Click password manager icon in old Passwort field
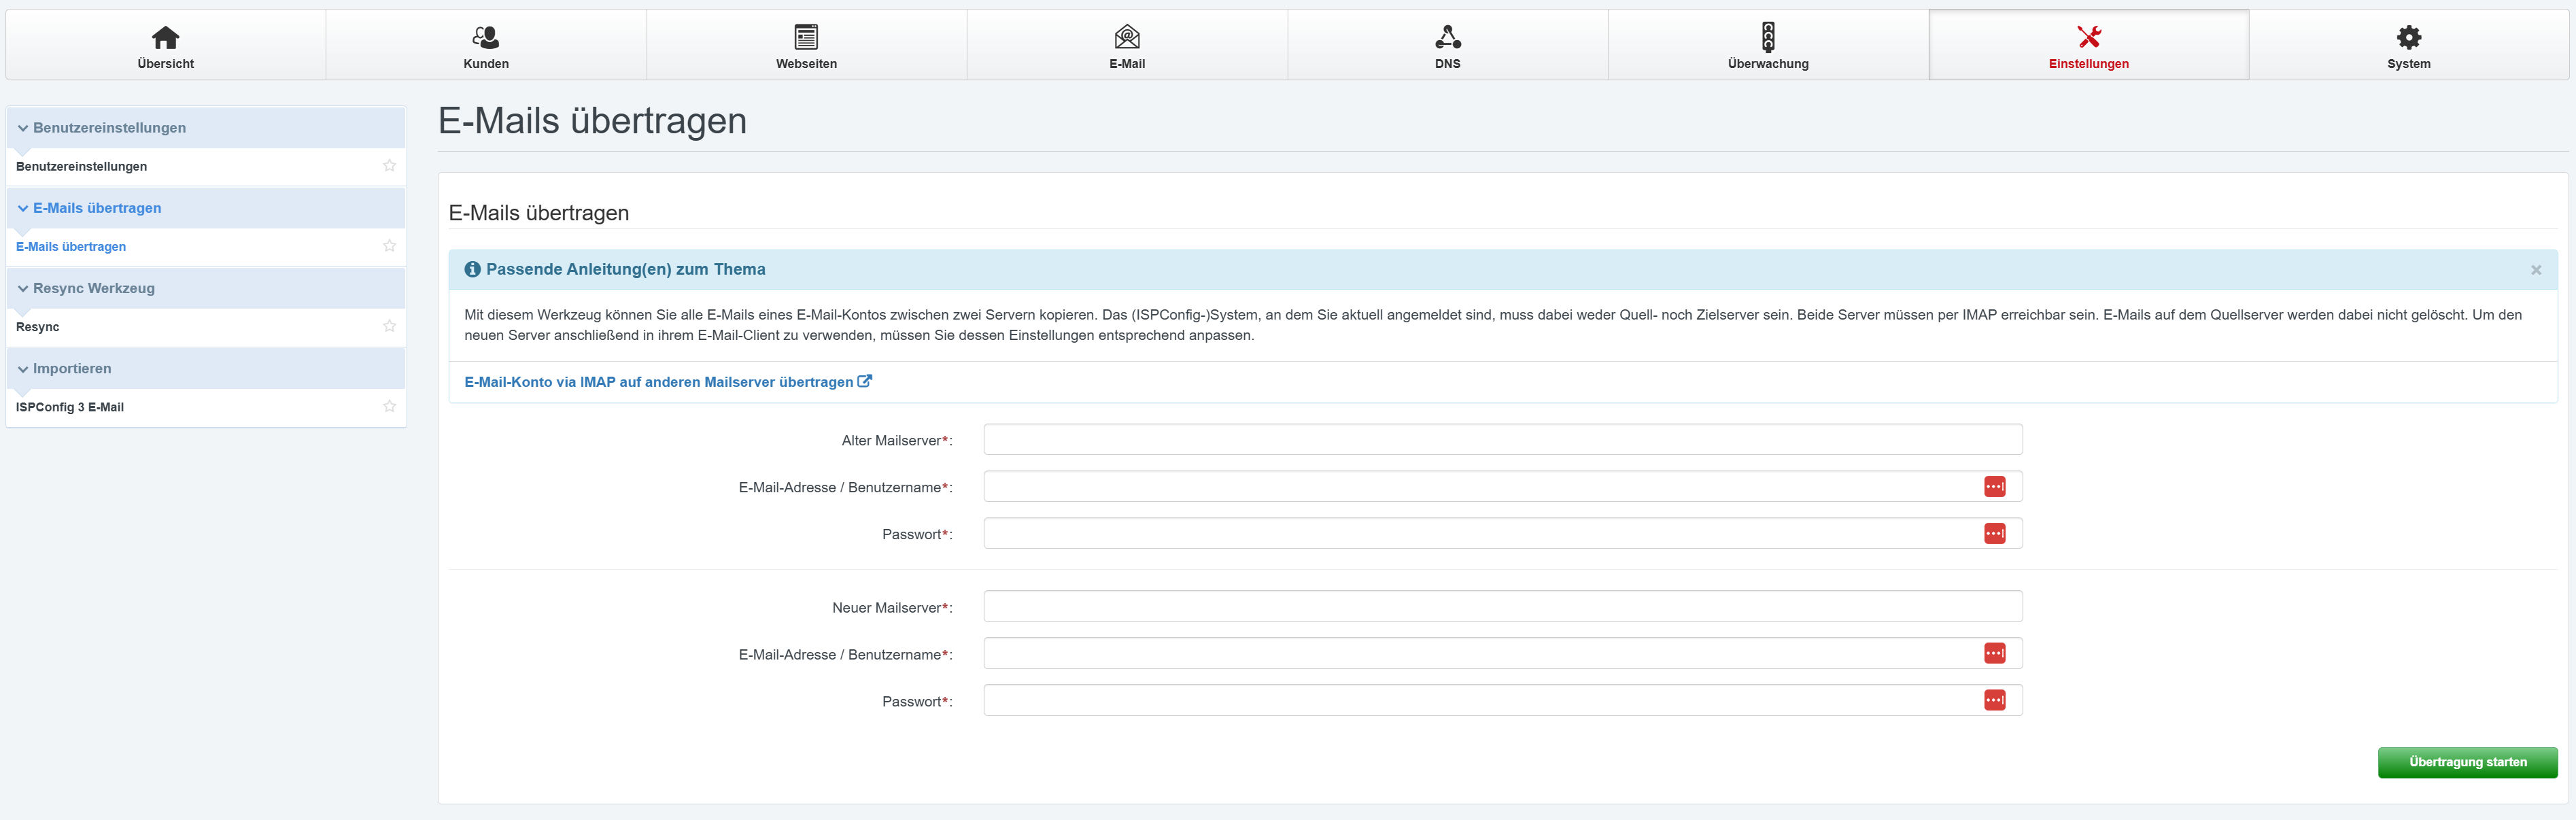 (x=1994, y=533)
